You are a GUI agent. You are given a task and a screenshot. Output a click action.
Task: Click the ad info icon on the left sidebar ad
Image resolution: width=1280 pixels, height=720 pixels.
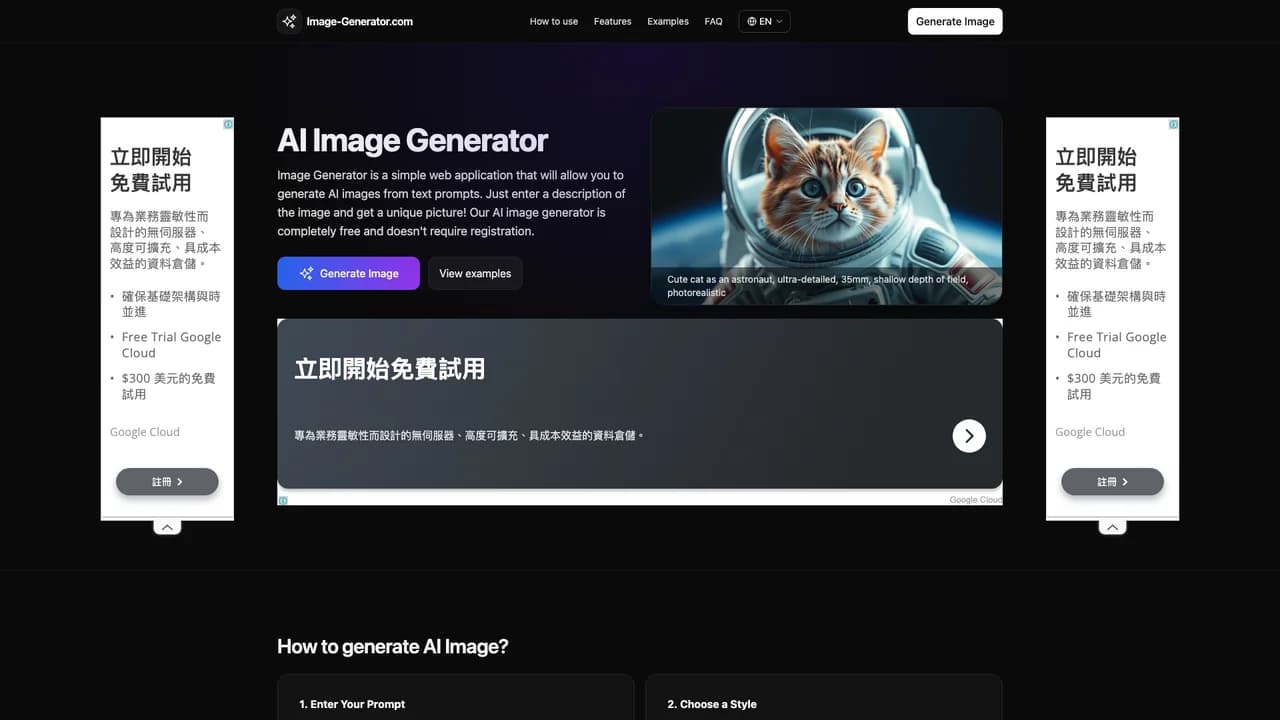click(228, 124)
